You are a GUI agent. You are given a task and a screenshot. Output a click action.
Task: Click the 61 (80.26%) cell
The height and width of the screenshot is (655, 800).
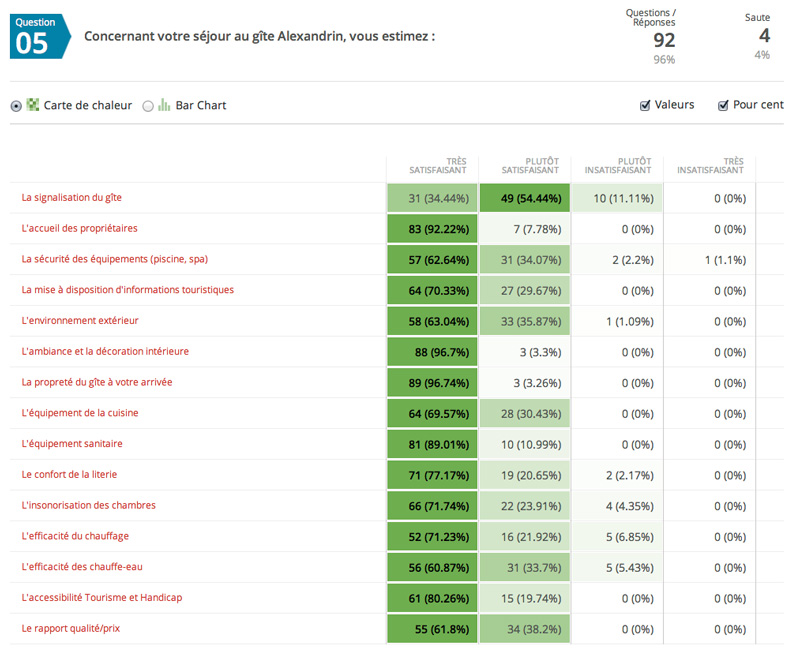432,598
